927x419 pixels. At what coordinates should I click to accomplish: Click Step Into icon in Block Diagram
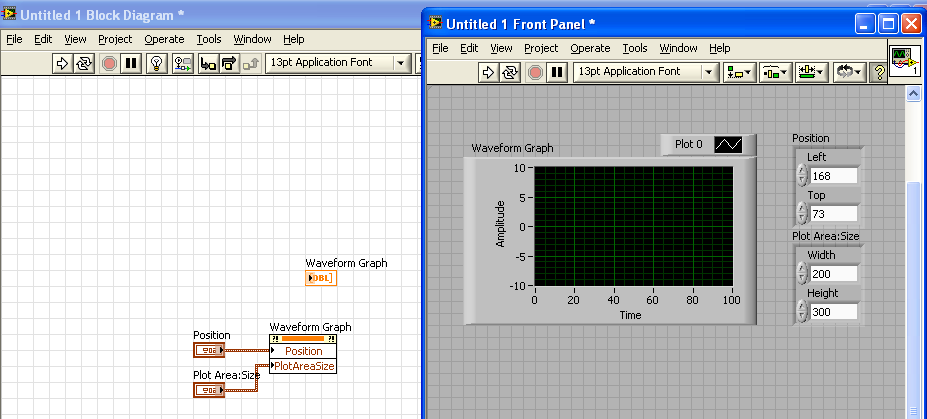(x=208, y=63)
